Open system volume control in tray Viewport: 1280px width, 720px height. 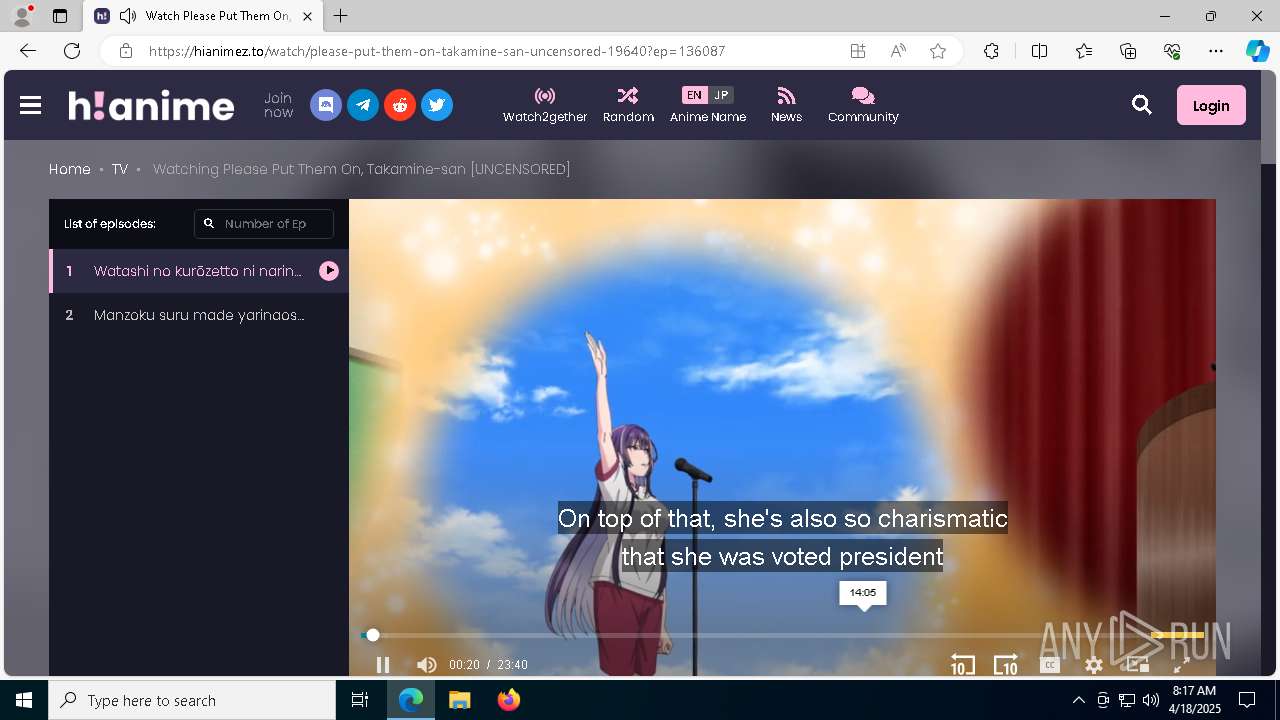1150,700
